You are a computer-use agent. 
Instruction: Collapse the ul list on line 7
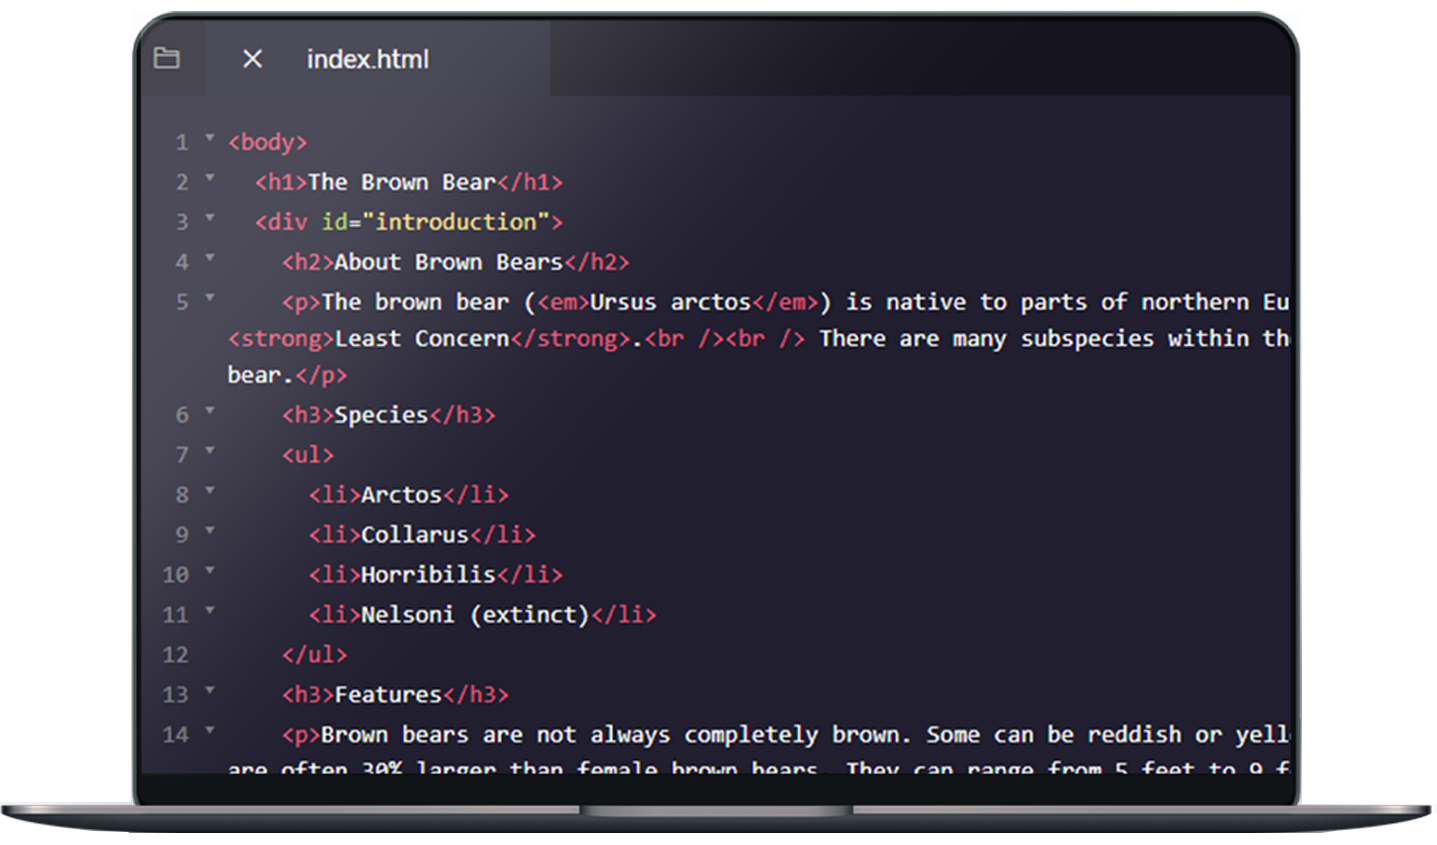pyautogui.click(x=210, y=451)
